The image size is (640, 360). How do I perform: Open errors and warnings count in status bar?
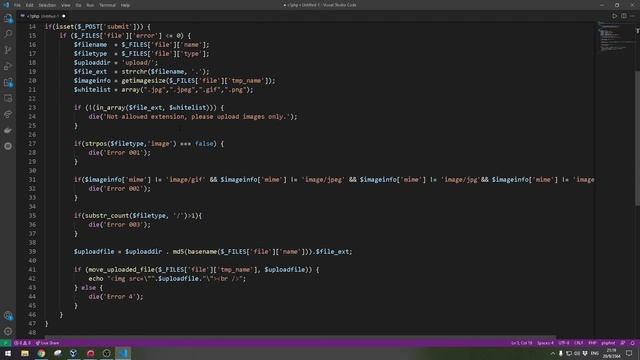[x=22, y=343]
